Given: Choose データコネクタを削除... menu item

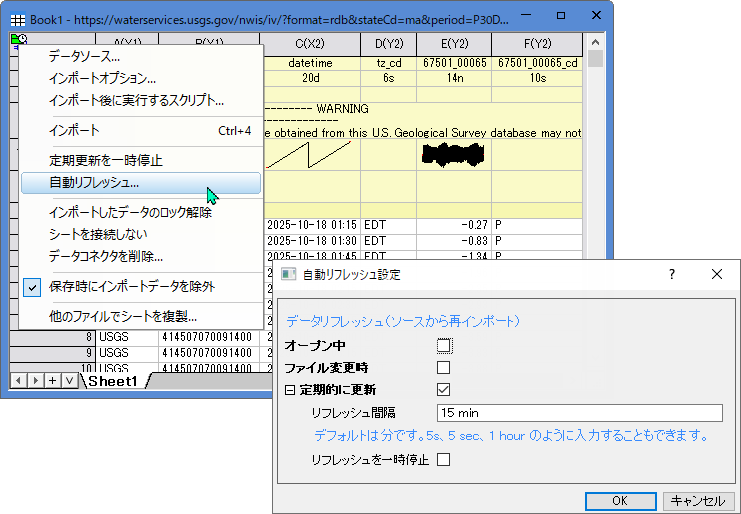Looking at the screenshot, I should [106, 257].
